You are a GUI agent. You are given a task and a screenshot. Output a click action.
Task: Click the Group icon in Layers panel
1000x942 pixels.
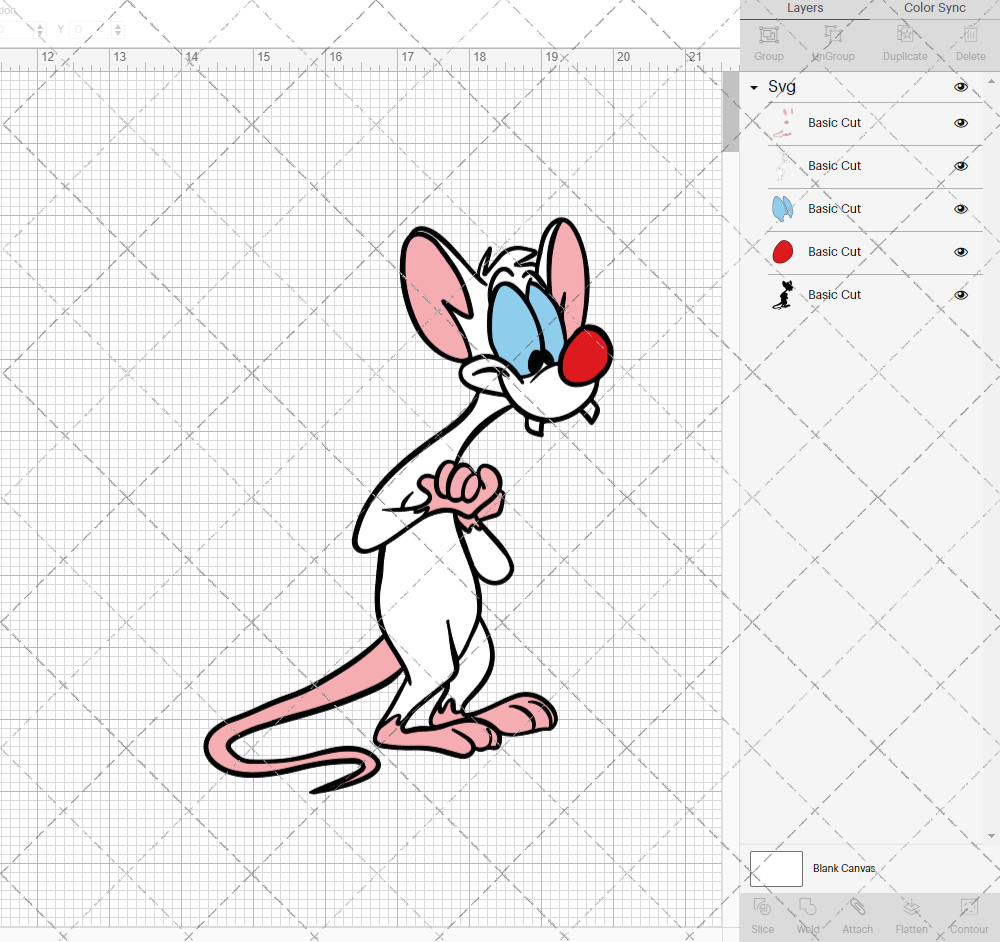tap(768, 35)
